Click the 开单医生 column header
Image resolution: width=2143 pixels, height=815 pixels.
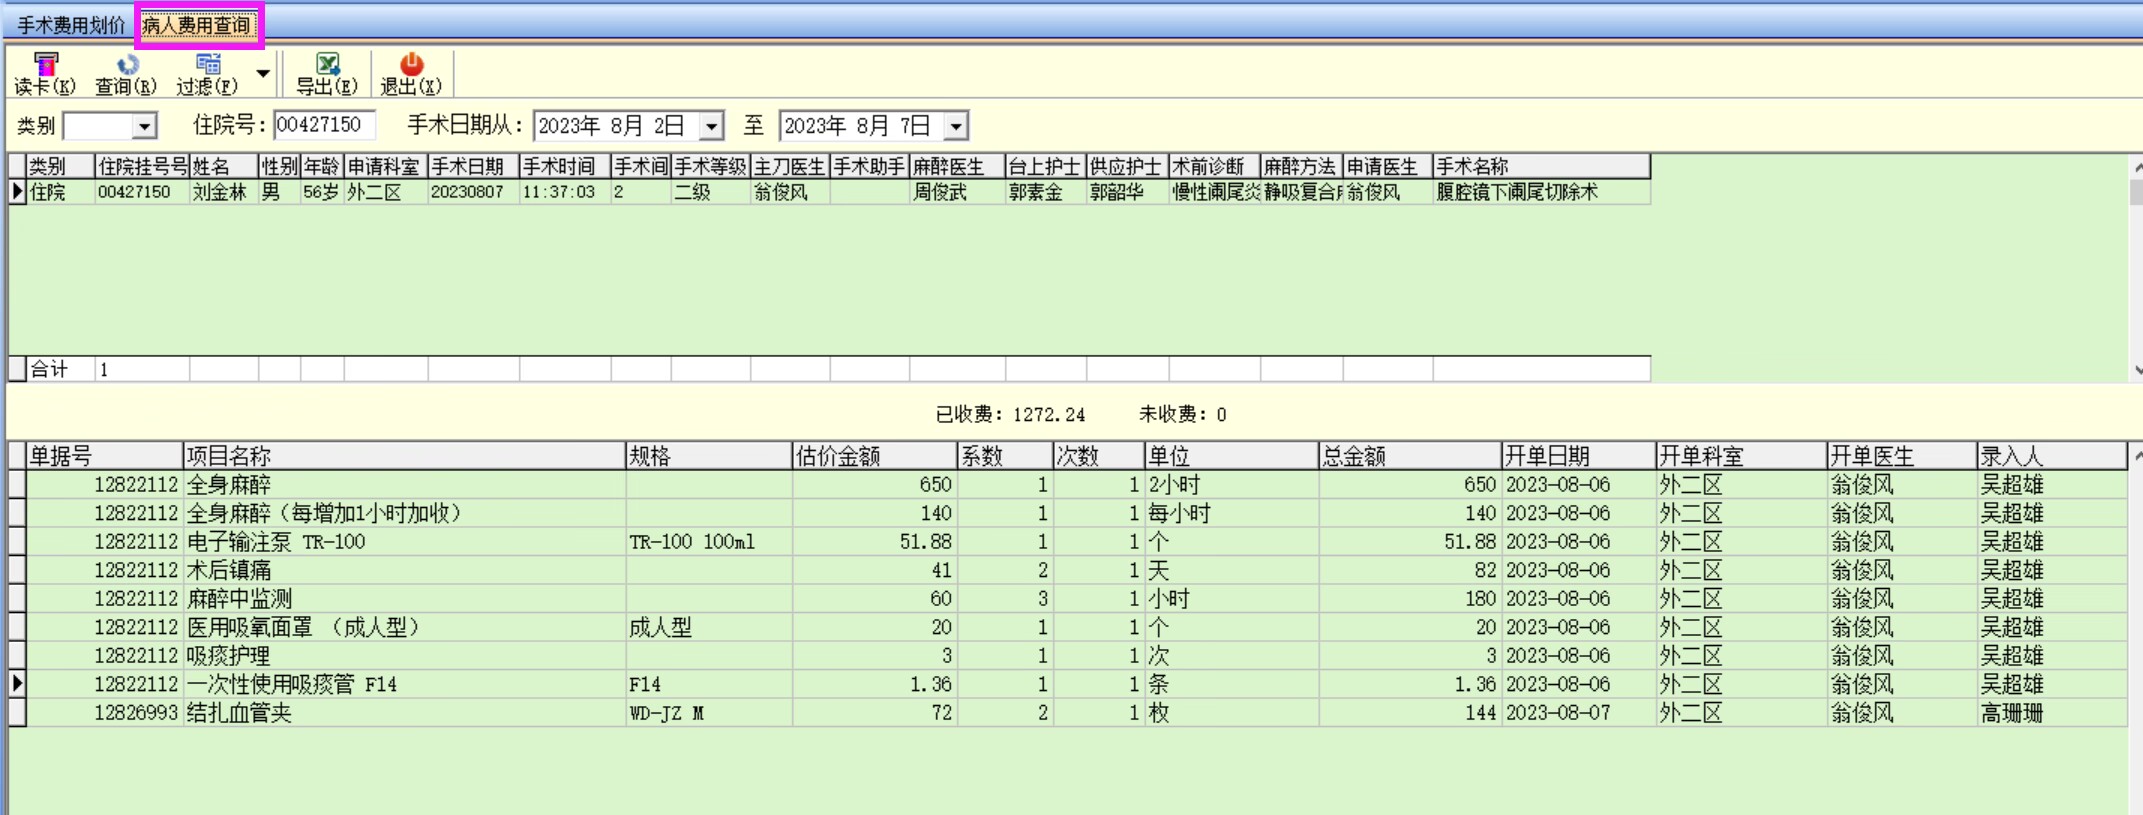[x=1902, y=456]
